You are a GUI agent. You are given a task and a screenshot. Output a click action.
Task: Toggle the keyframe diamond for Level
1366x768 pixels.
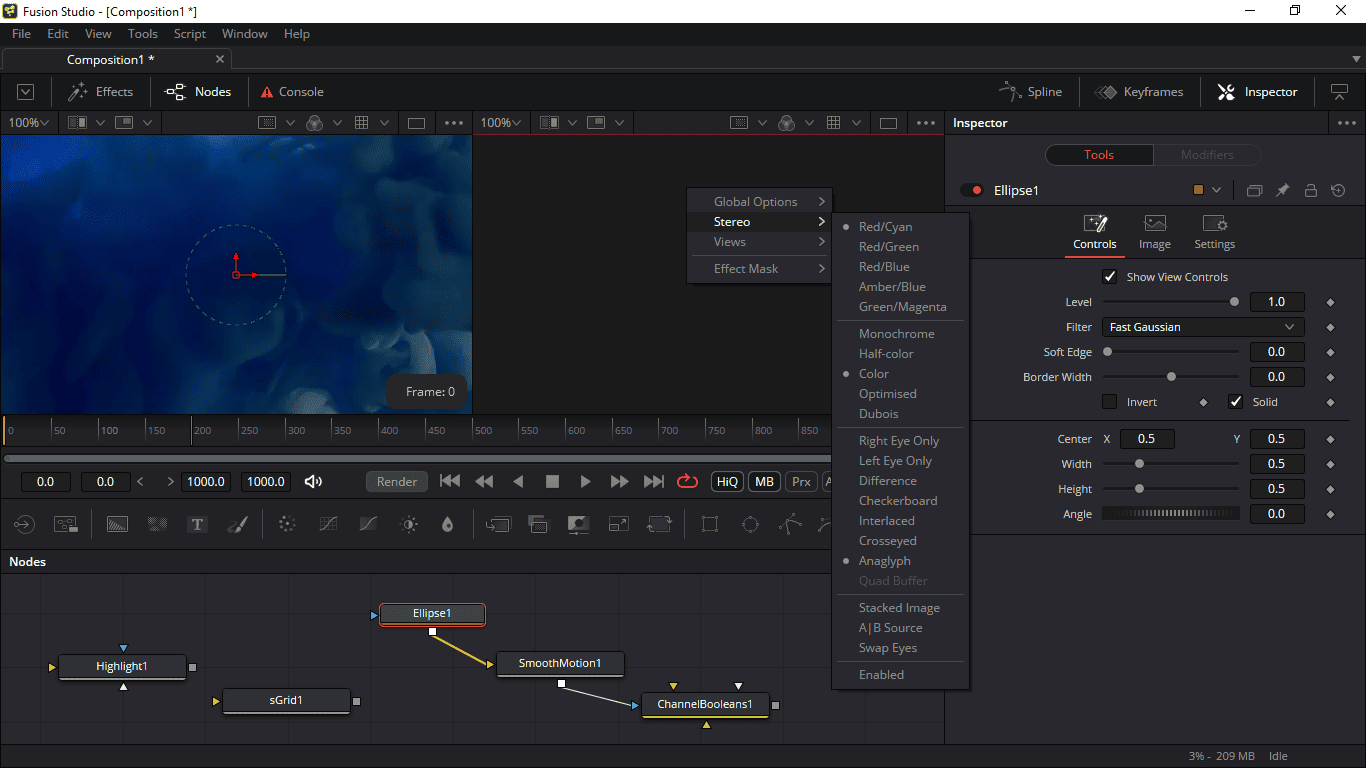pyautogui.click(x=1330, y=302)
